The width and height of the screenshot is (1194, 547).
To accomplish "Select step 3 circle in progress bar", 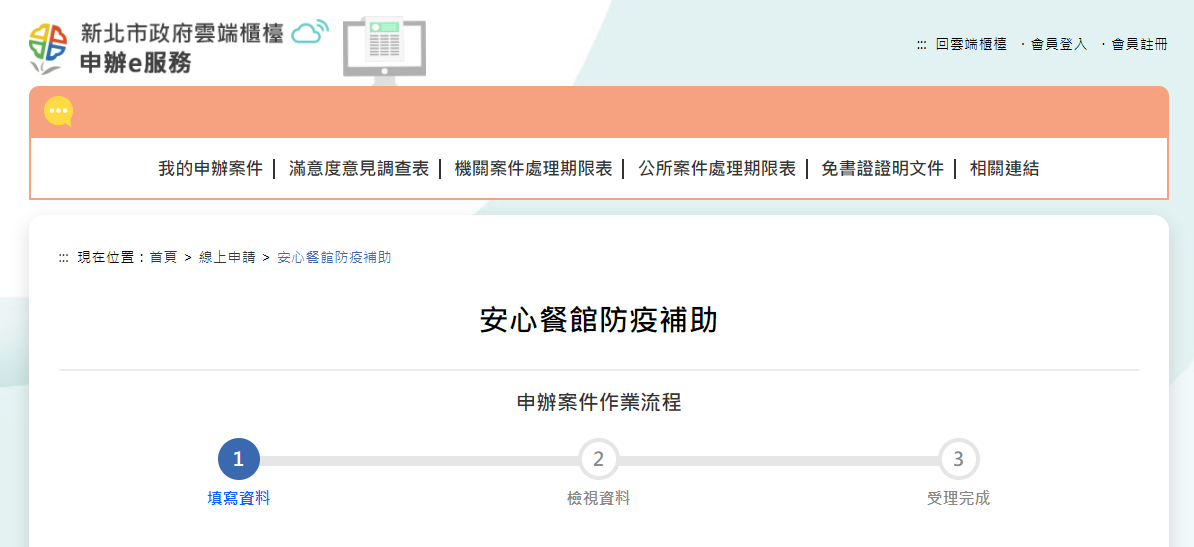I will pyautogui.click(x=959, y=459).
